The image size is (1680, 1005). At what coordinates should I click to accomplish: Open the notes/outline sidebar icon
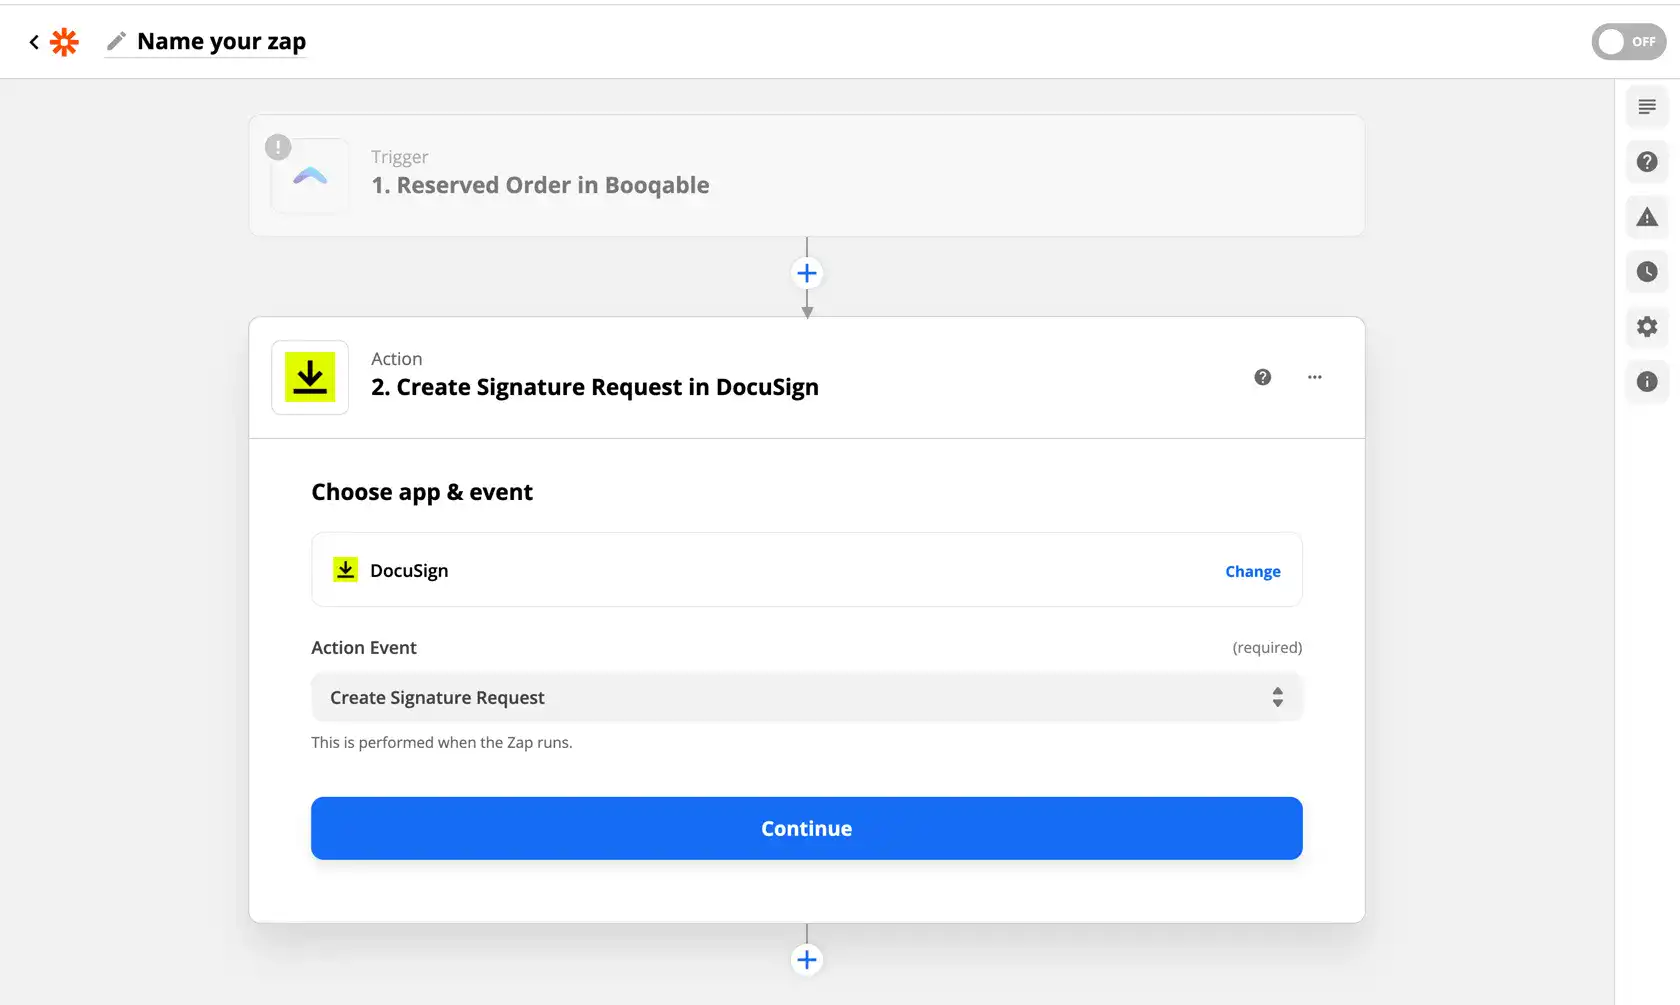pyautogui.click(x=1647, y=107)
